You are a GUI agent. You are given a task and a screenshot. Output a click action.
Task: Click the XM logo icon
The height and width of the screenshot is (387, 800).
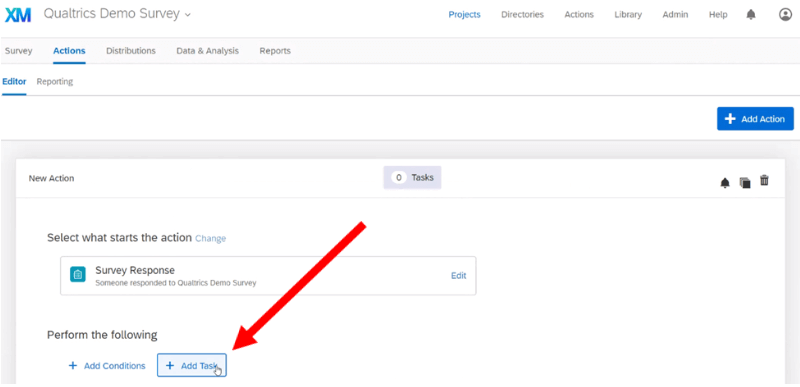coord(18,15)
